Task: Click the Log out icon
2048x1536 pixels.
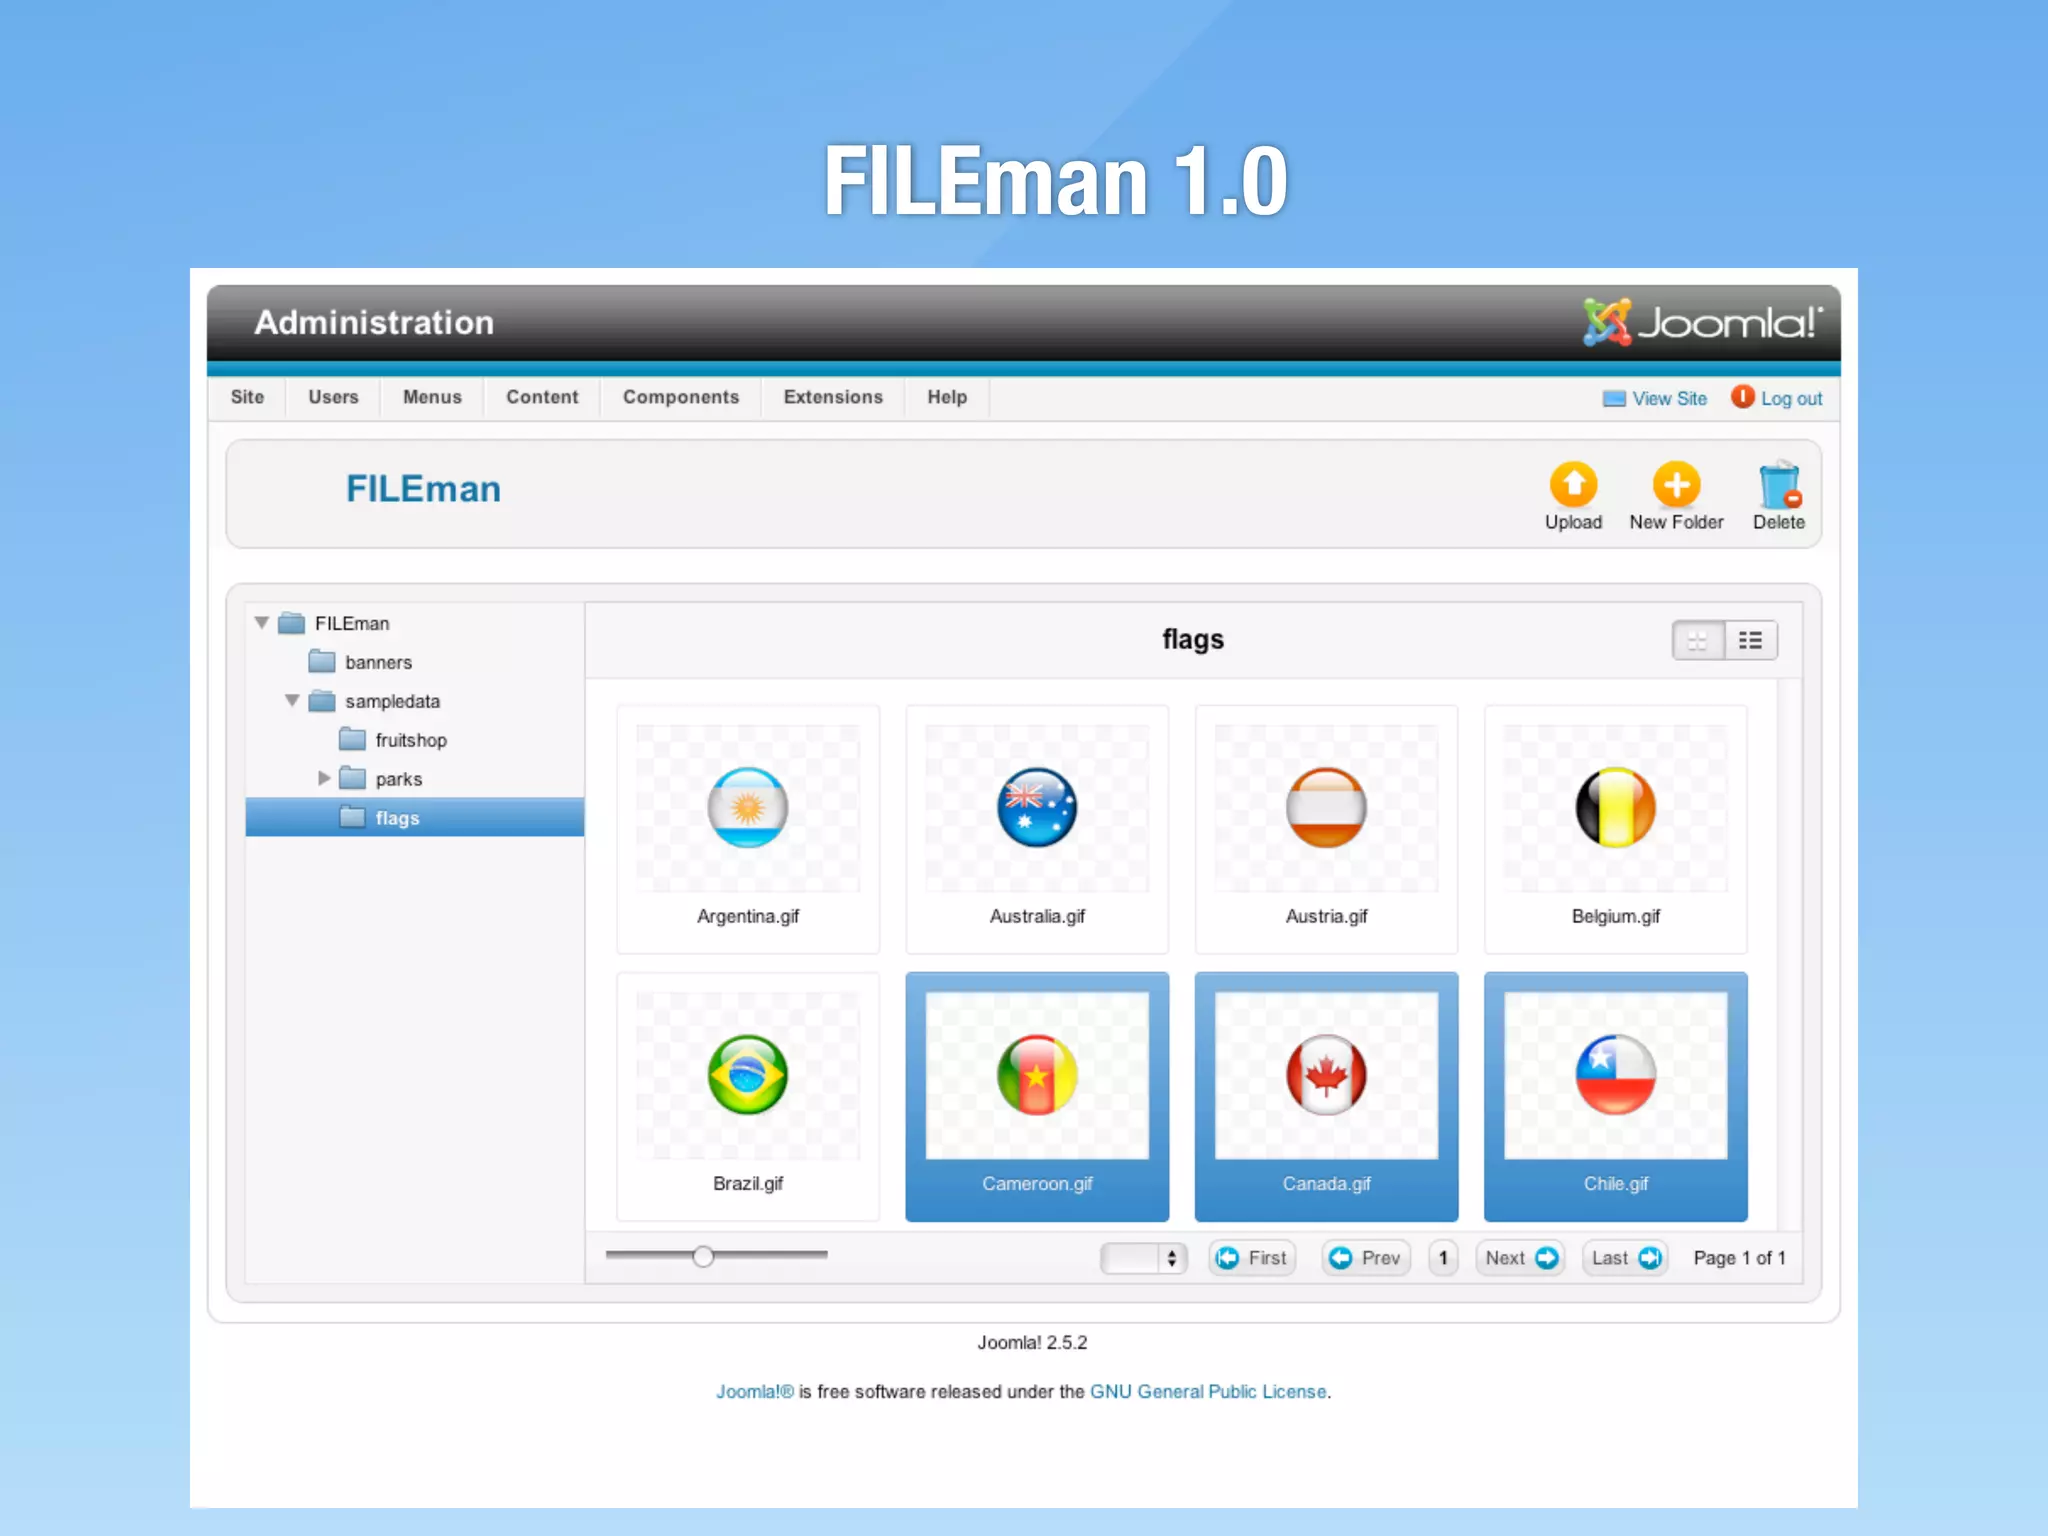Action: tap(1742, 397)
